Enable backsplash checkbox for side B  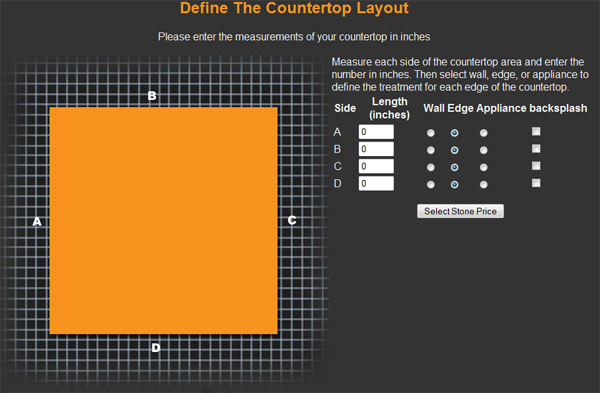(536, 148)
